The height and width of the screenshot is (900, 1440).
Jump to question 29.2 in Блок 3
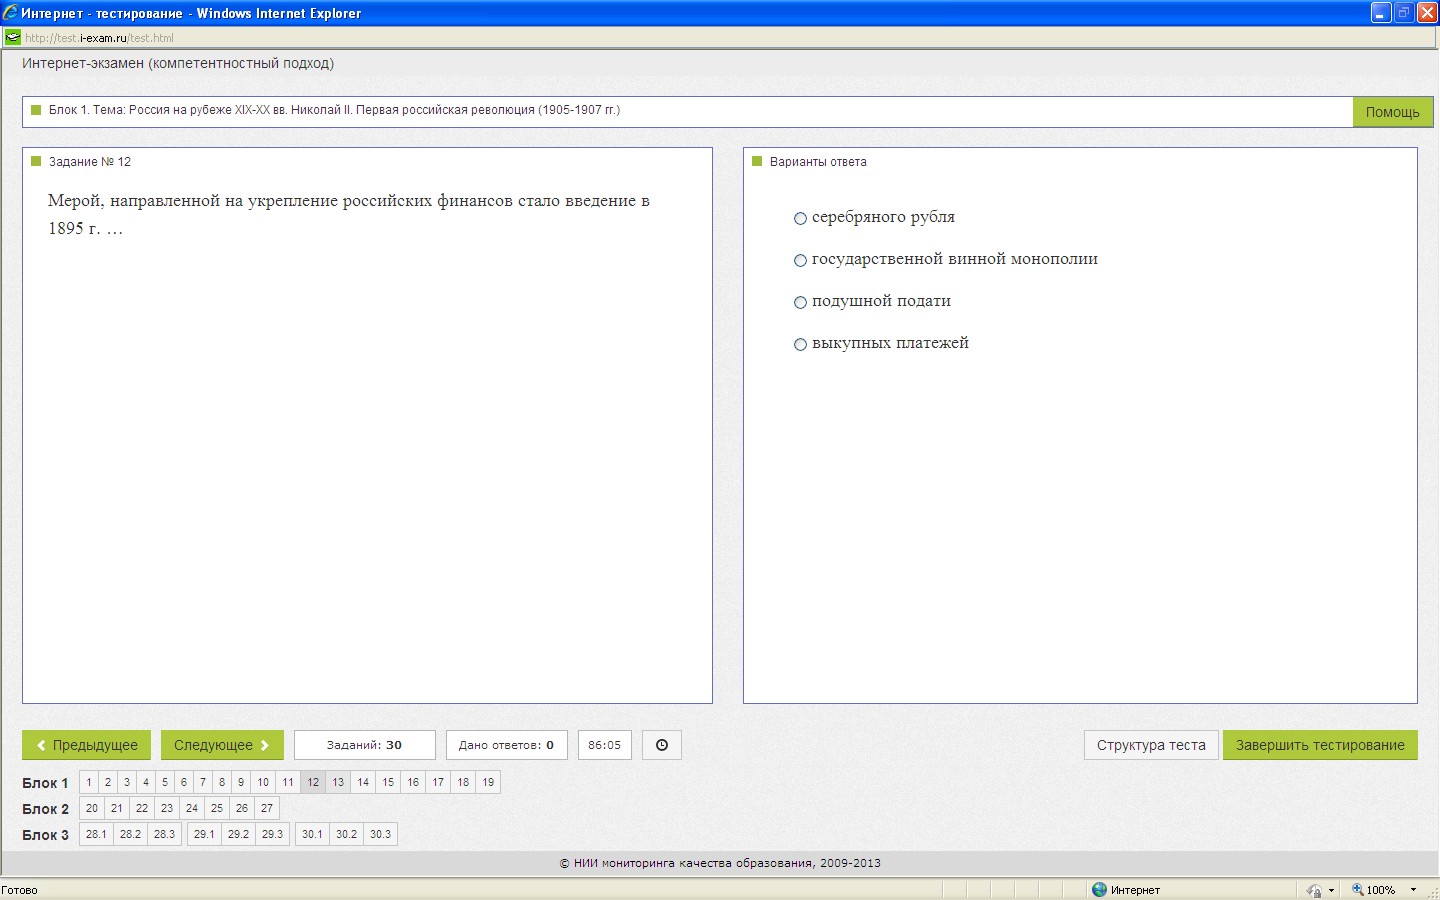238,834
